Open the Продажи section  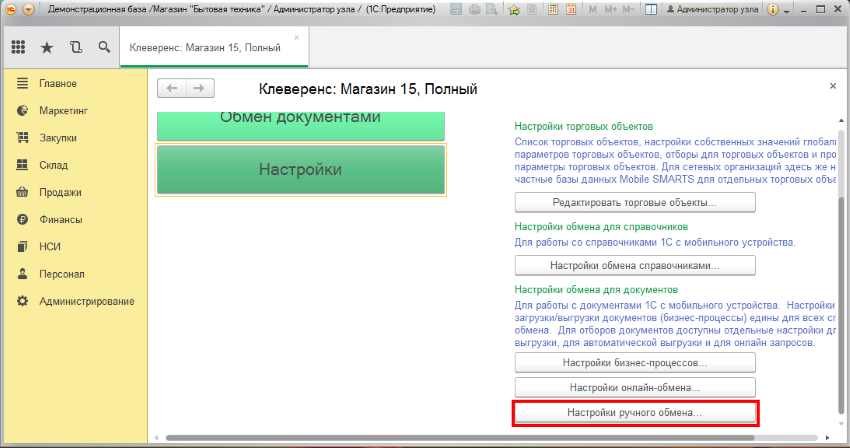tap(60, 192)
